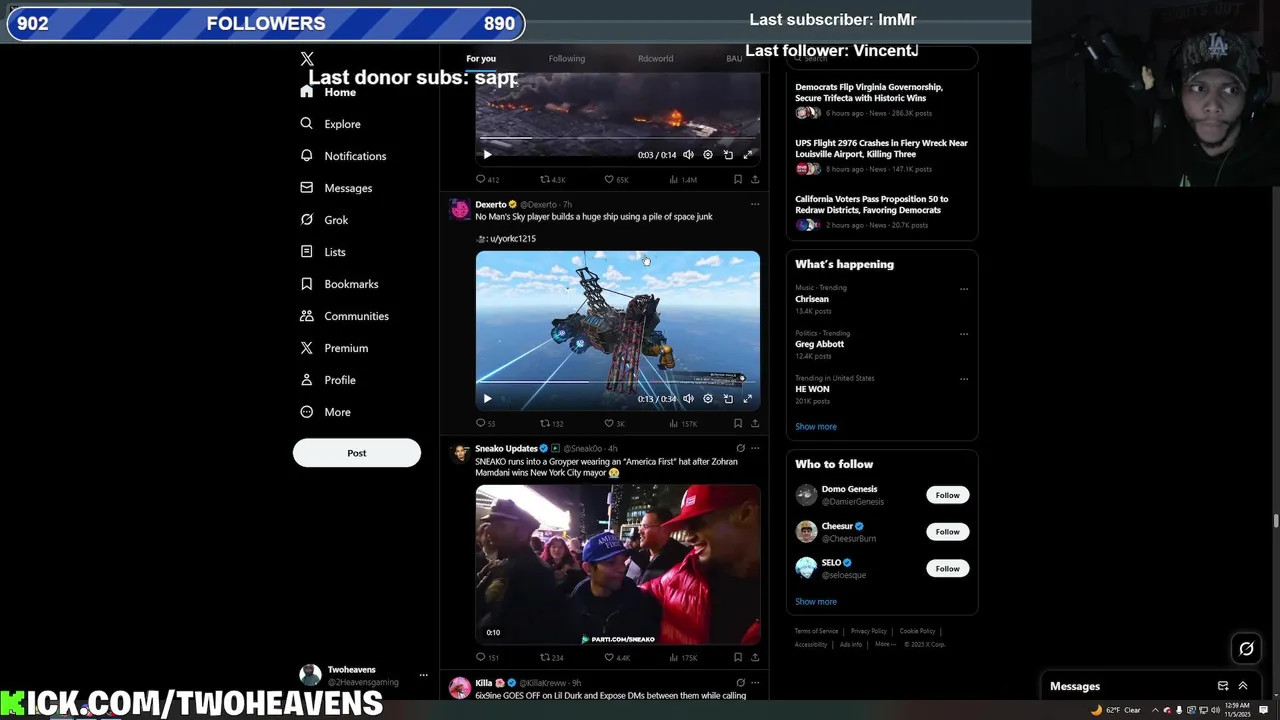Play the top fire video at 0:03
The width and height of the screenshot is (1280, 720).
[487, 155]
